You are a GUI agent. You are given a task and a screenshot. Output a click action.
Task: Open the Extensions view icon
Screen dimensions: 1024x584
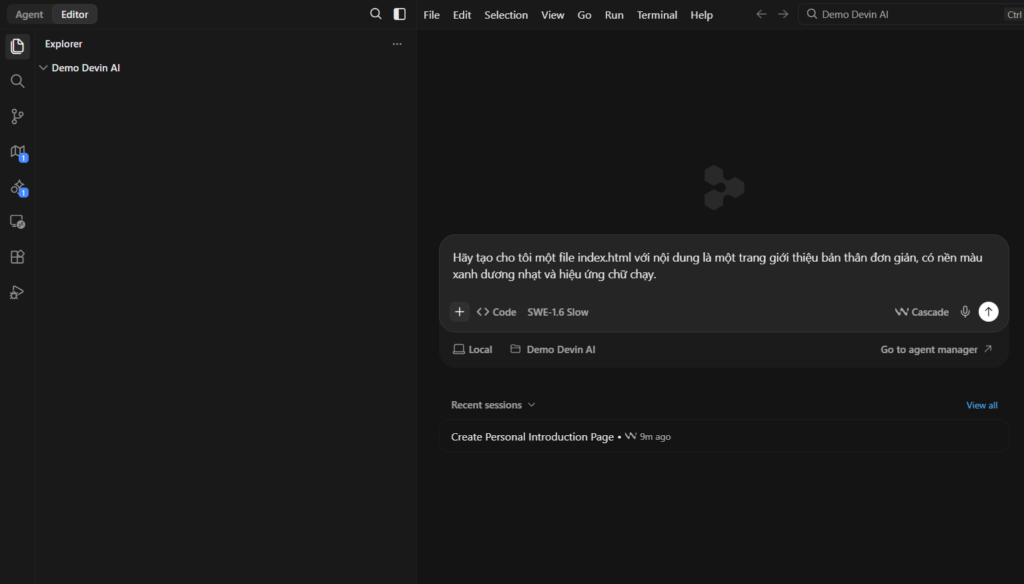click(x=18, y=257)
